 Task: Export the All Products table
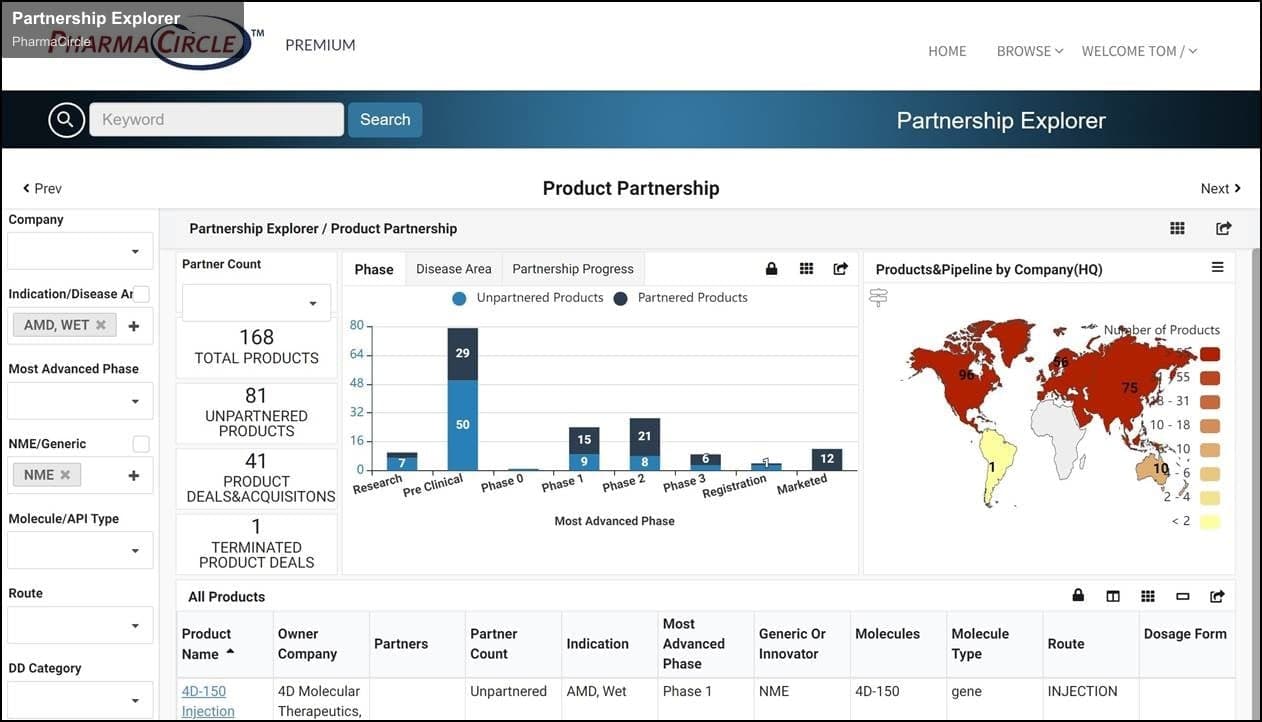click(1217, 596)
